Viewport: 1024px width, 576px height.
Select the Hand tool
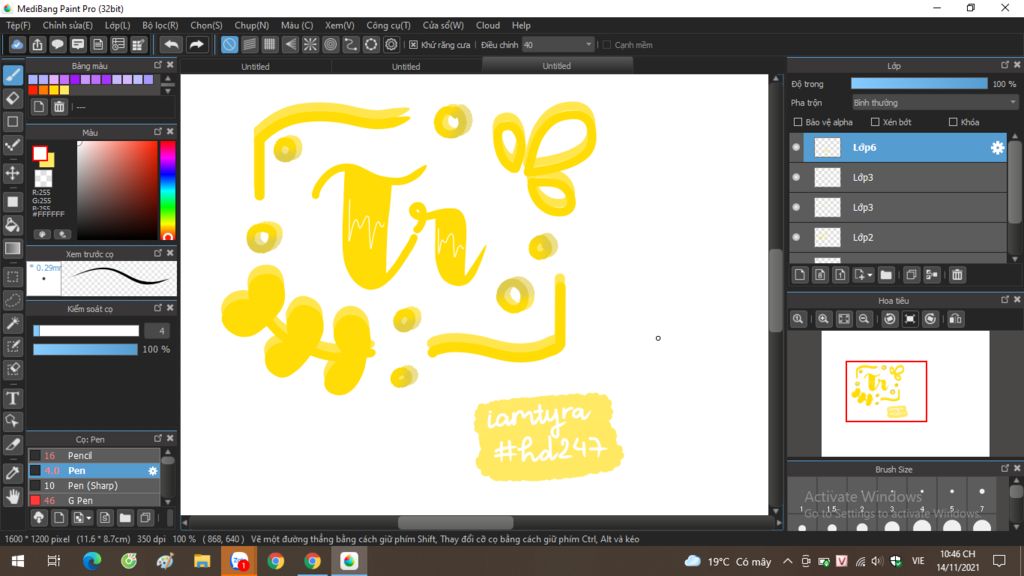12,496
